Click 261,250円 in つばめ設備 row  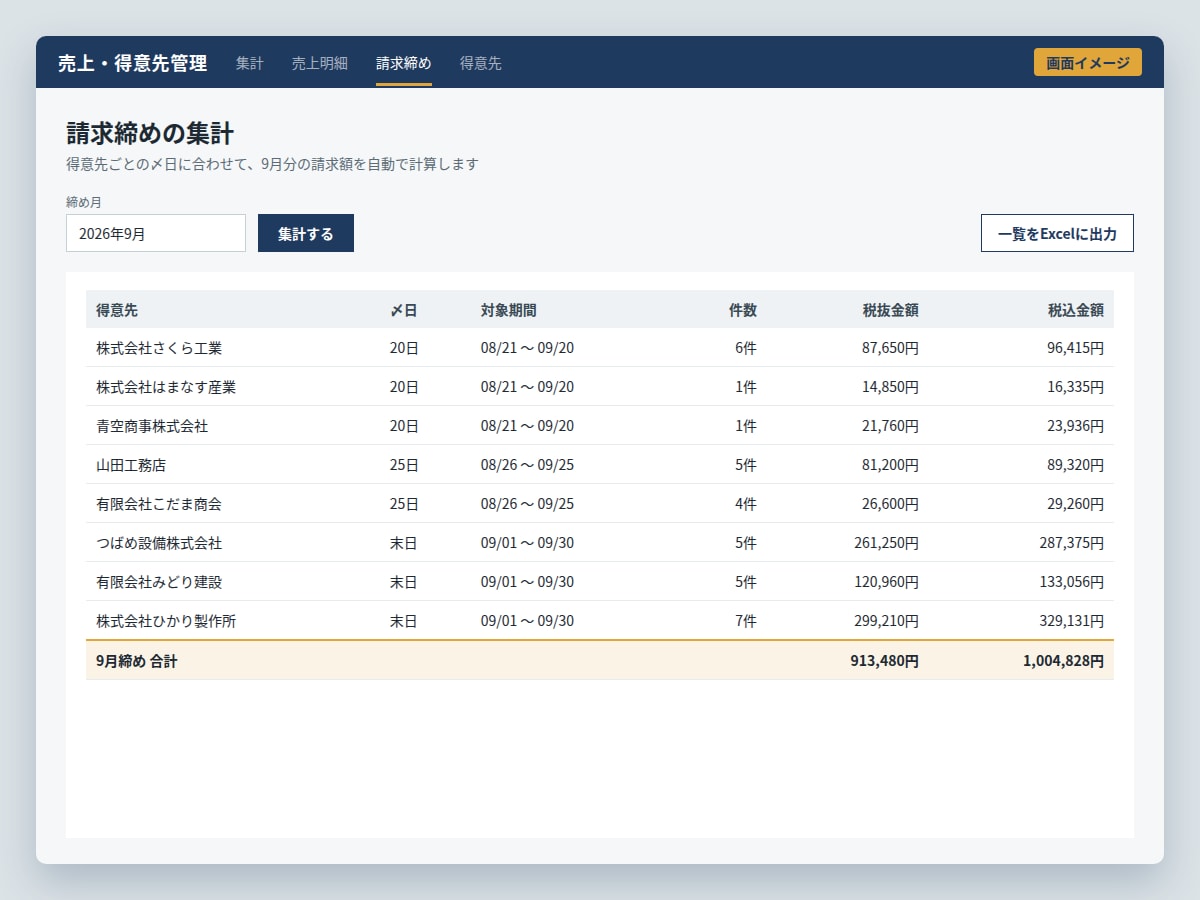pos(887,543)
